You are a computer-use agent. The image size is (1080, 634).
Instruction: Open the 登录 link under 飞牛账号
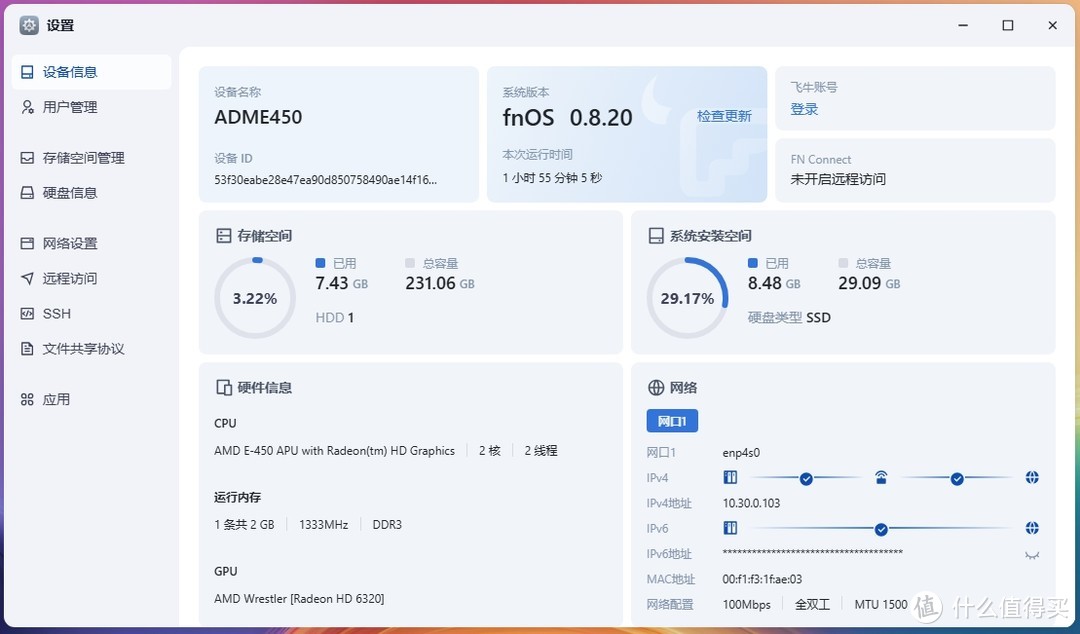tap(803, 108)
